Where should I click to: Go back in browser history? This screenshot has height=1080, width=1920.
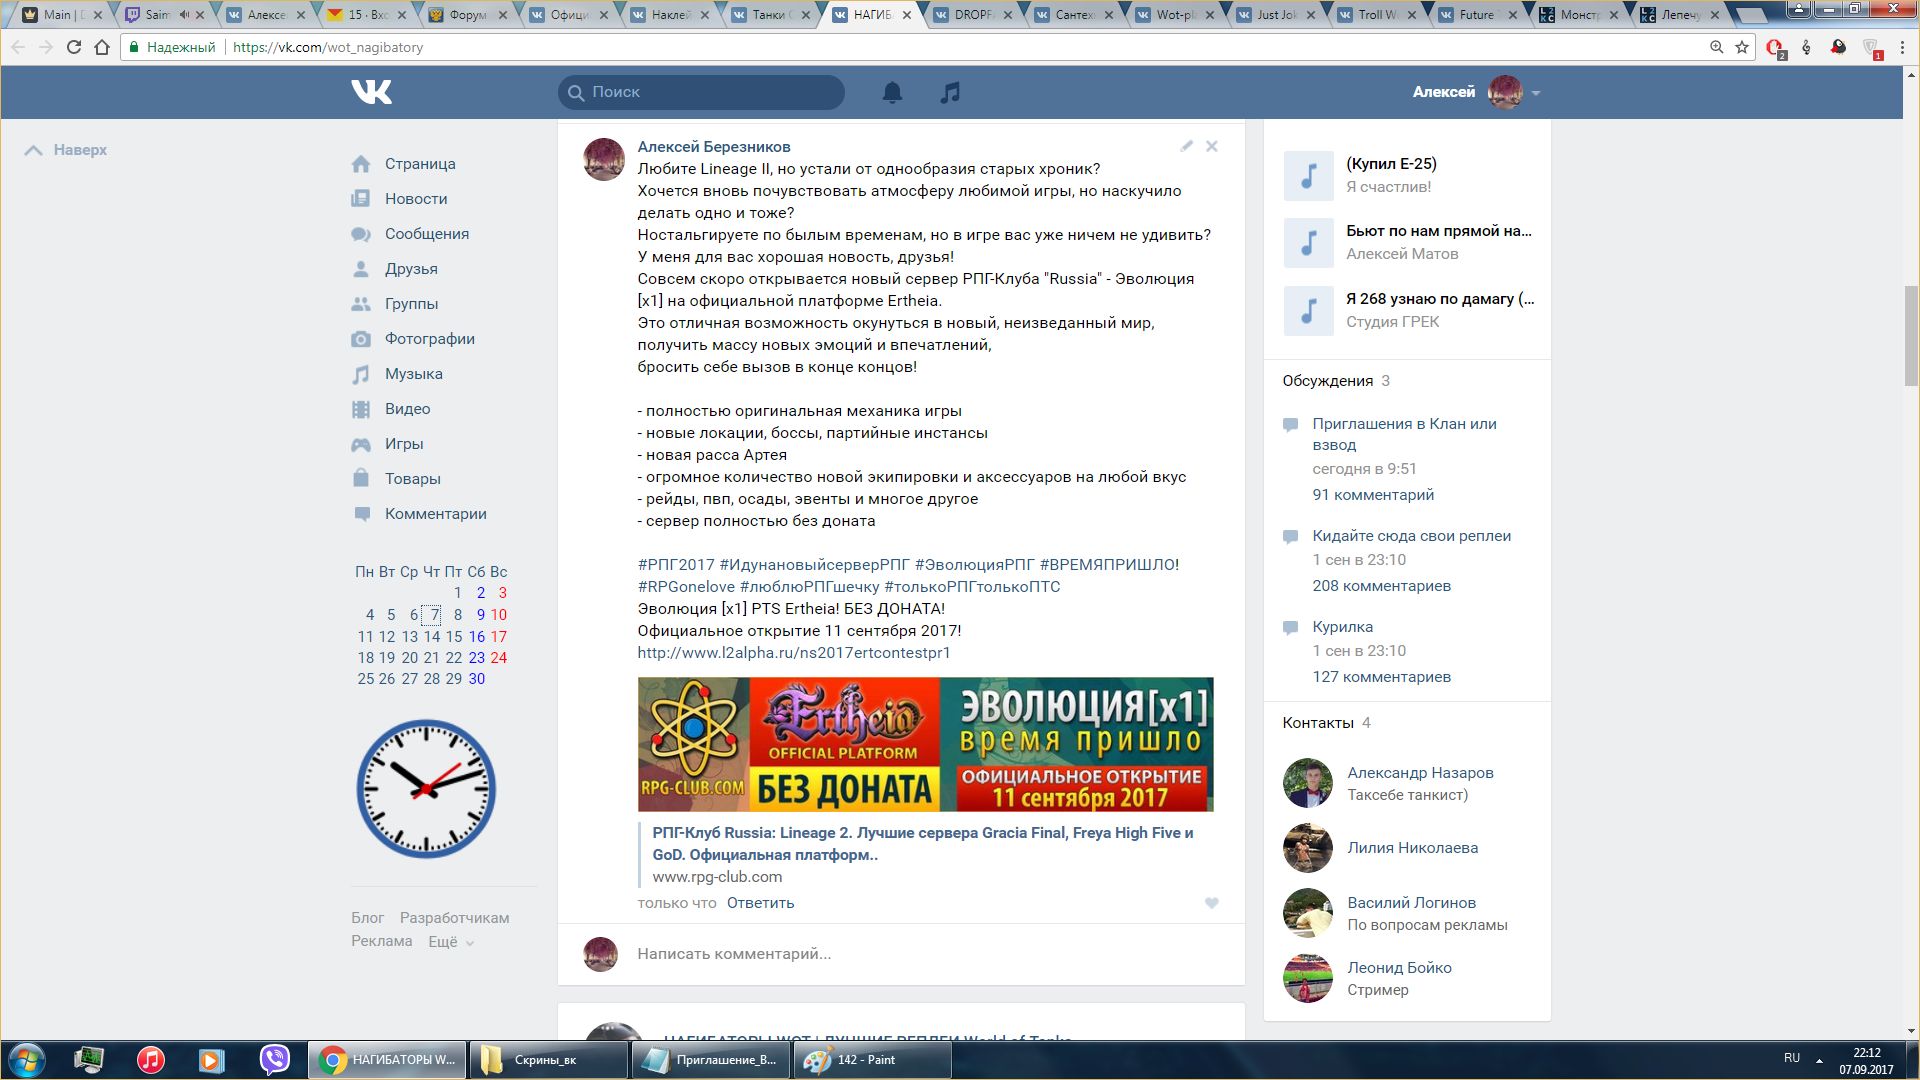18,47
